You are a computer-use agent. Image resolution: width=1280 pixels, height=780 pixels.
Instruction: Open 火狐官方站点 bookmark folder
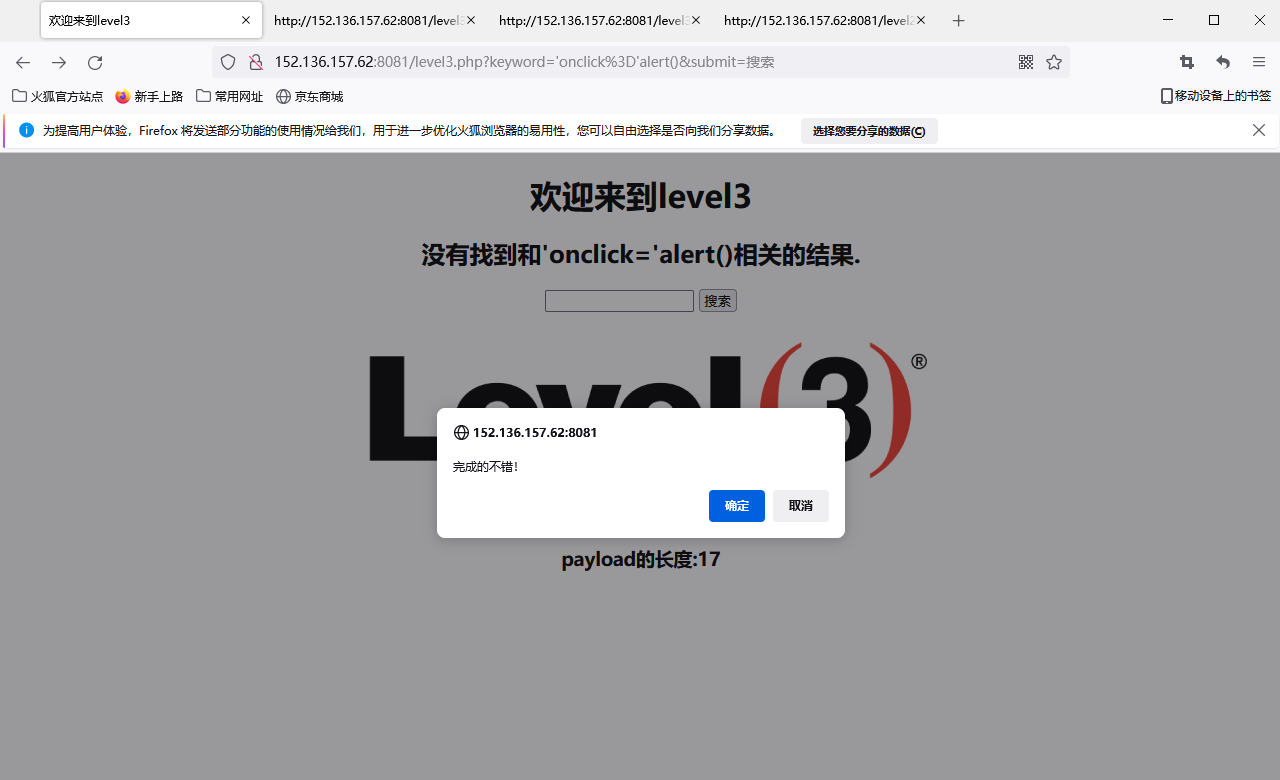(x=57, y=96)
